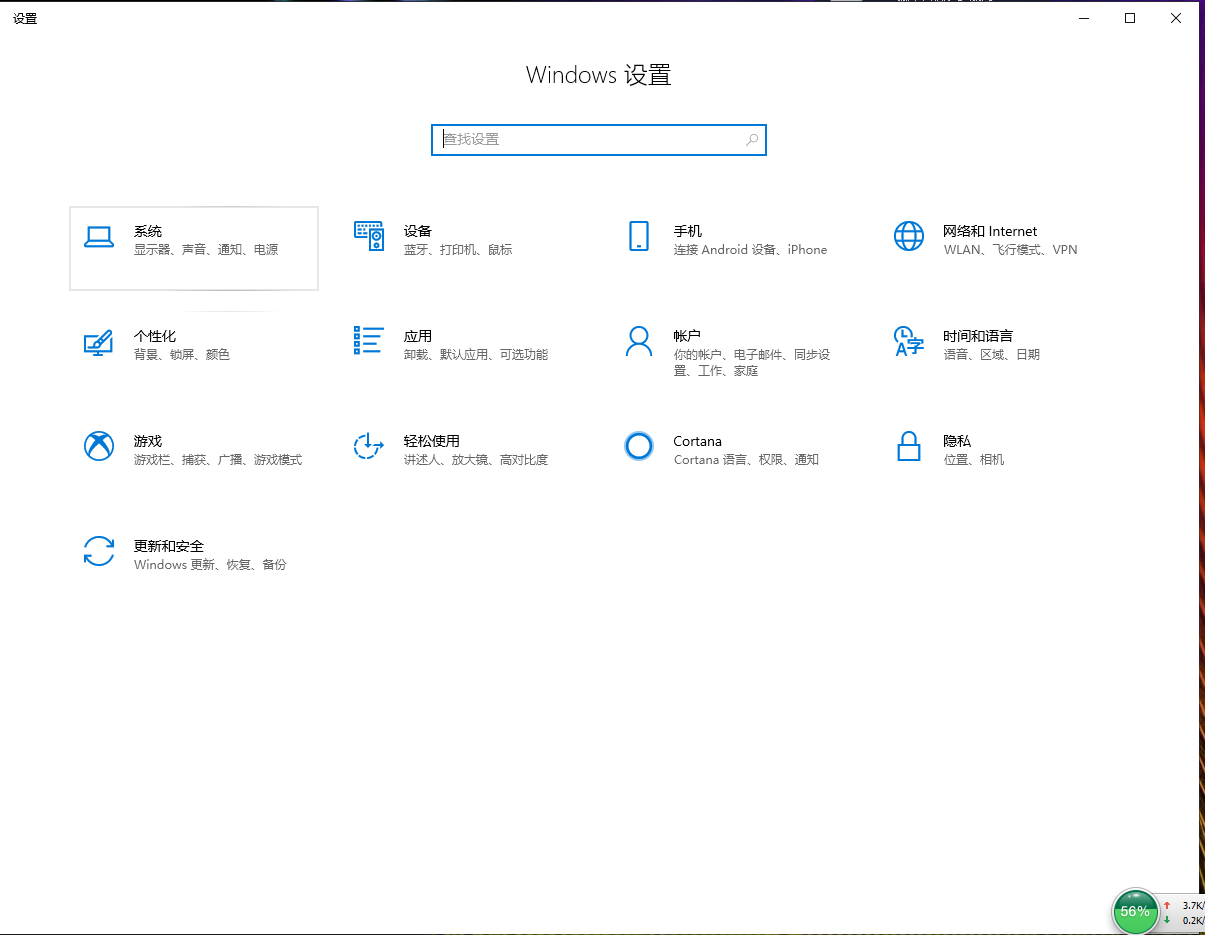This screenshot has width=1205, height=935.
Task: Open the 游戏 Xbox icon
Action: coord(98,446)
